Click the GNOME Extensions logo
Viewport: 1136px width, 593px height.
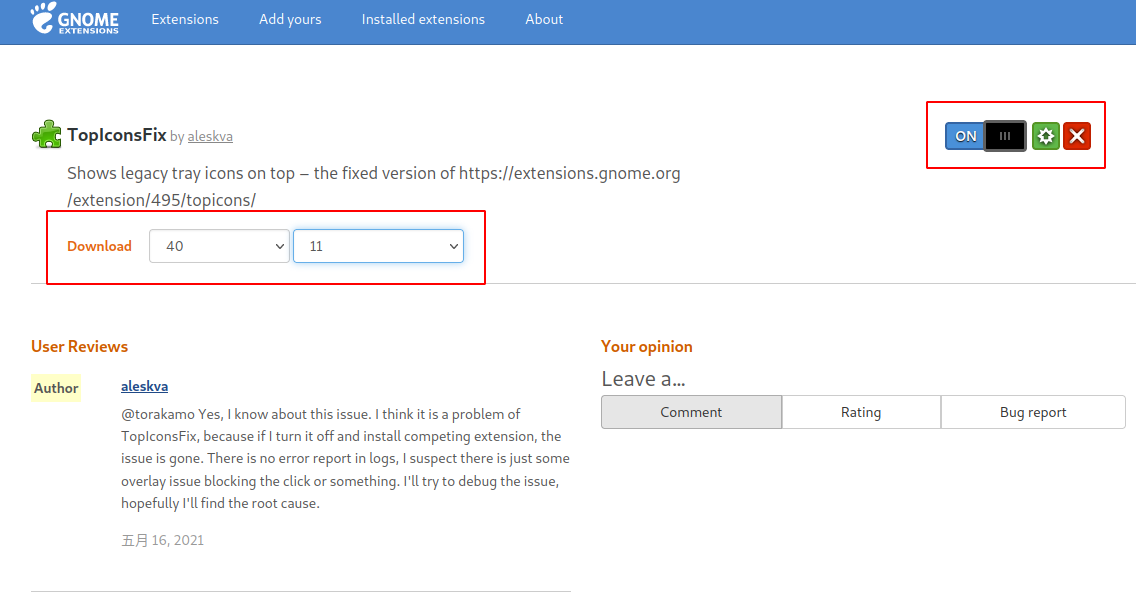(75, 18)
